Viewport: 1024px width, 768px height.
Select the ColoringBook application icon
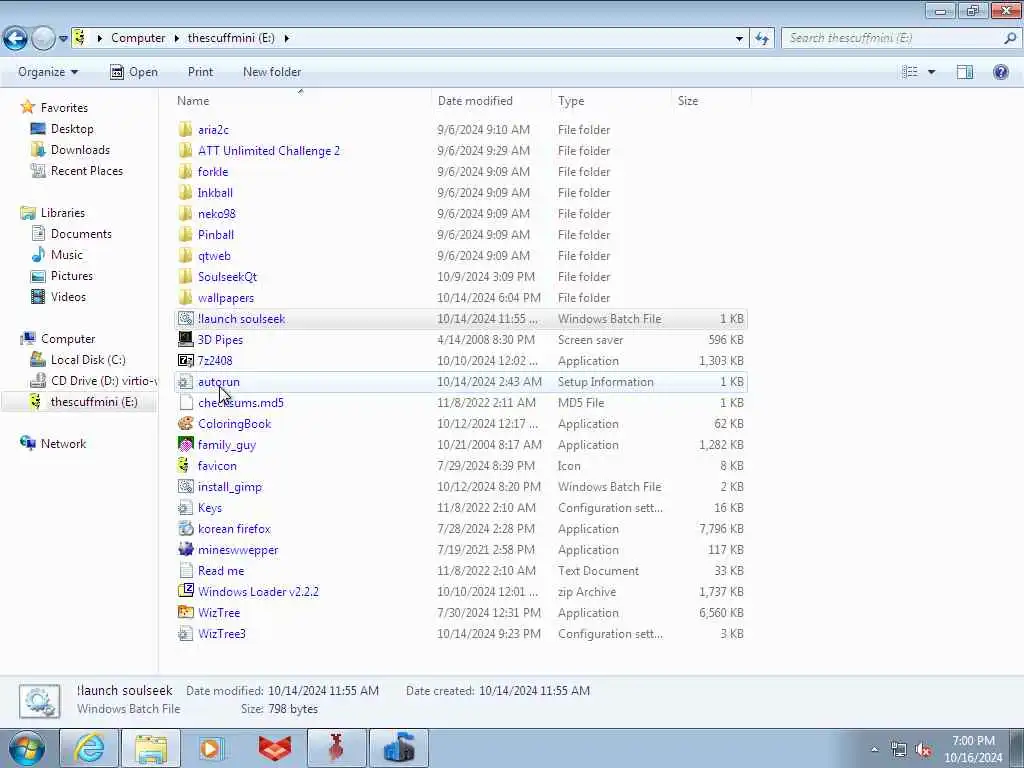click(185, 424)
